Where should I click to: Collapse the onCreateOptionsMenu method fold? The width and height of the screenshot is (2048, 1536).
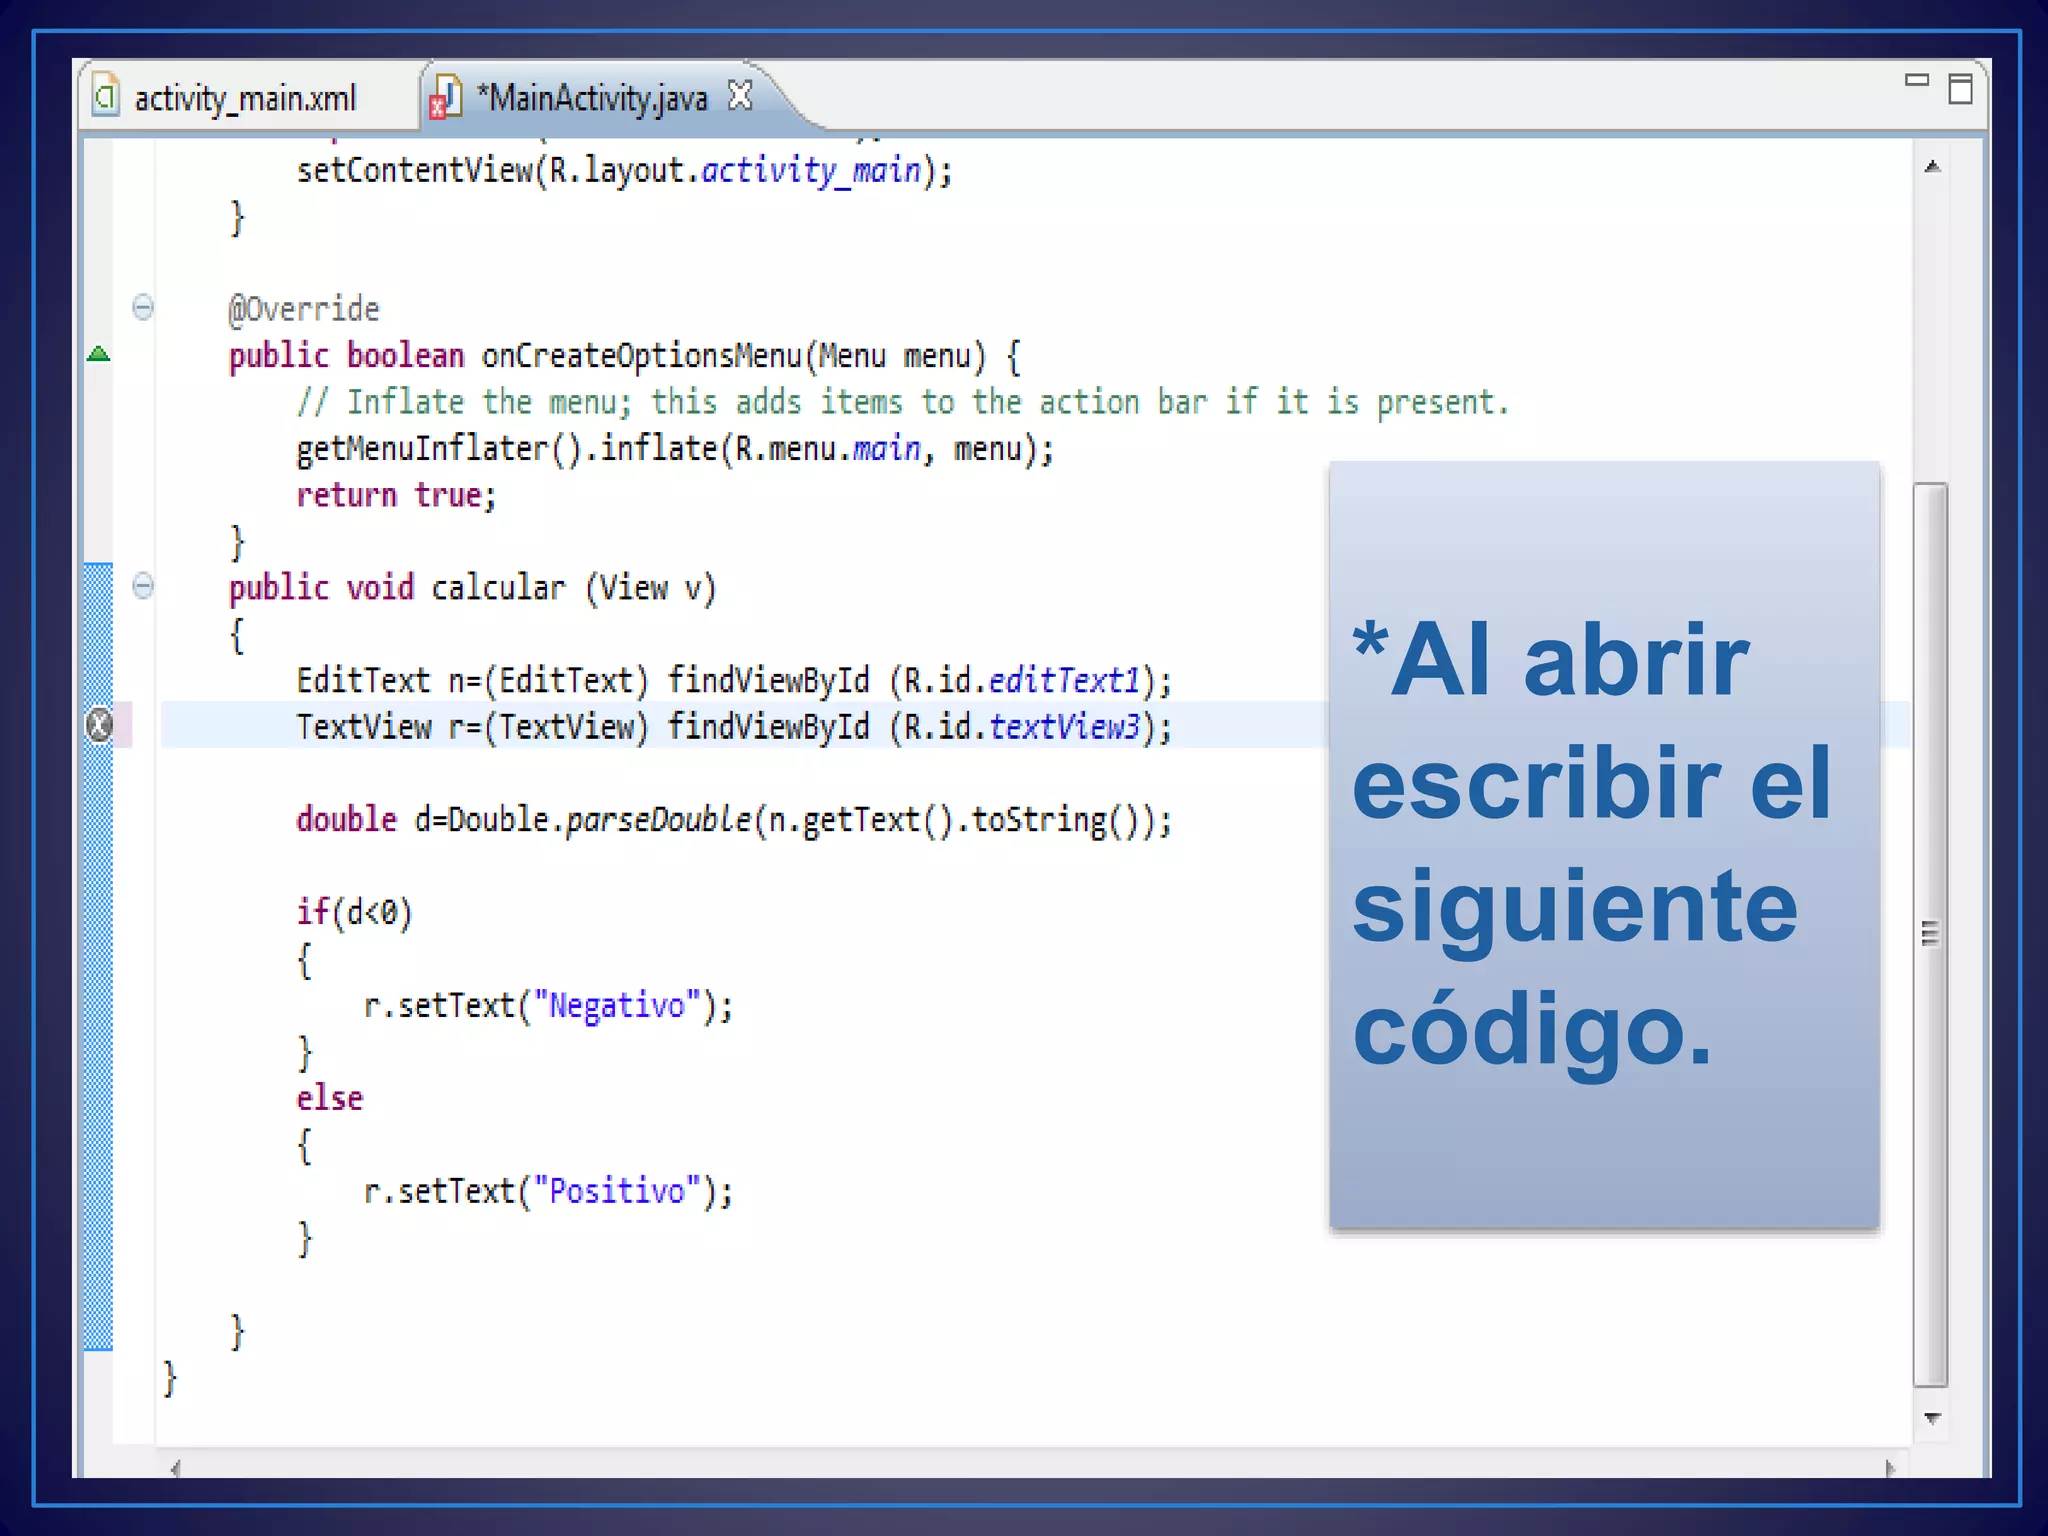pyautogui.click(x=143, y=307)
